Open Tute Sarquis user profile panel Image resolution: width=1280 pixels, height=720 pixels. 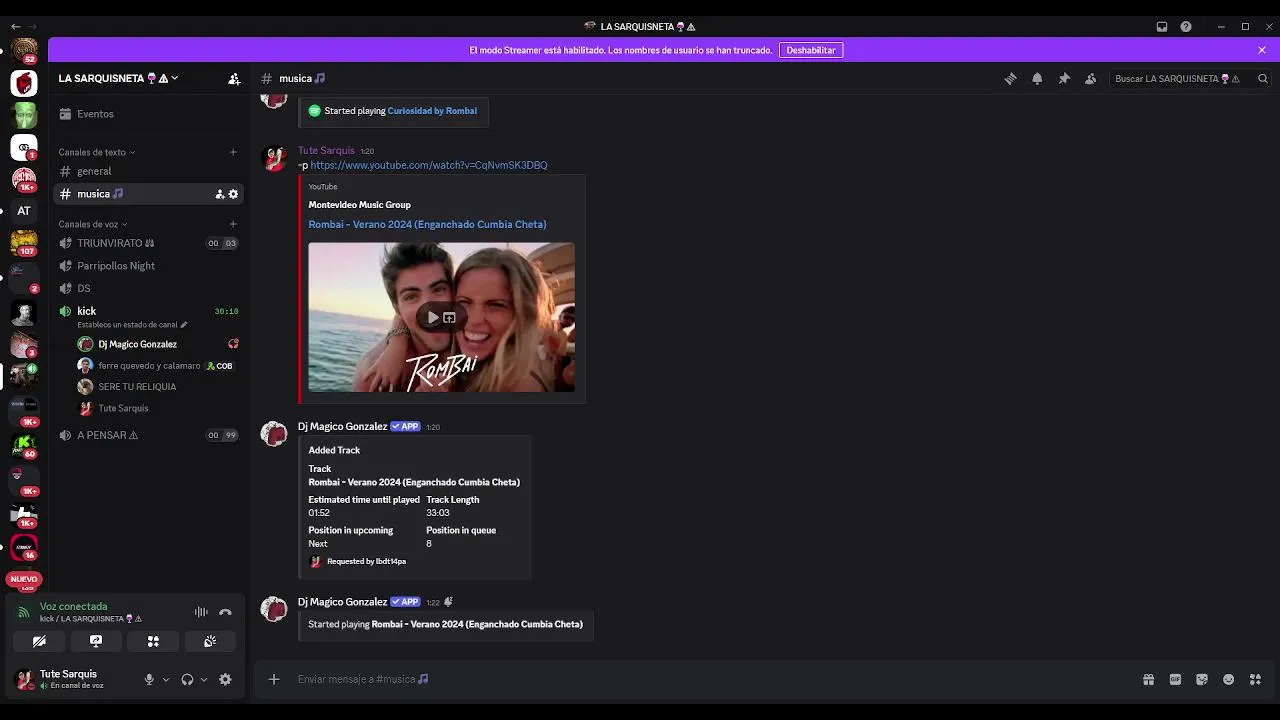(x=72, y=679)
